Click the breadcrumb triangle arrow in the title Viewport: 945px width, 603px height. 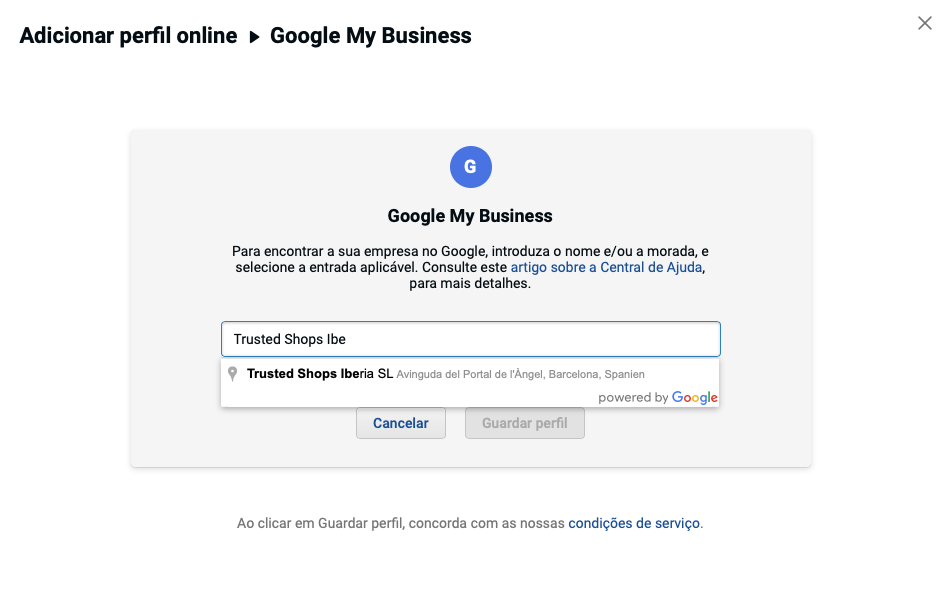[254, 37]
